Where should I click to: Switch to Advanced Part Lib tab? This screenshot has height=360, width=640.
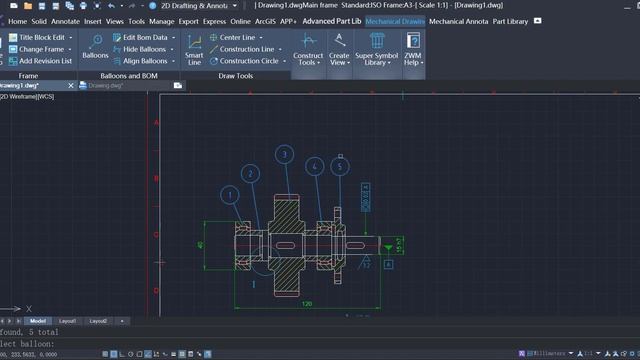[332, 21]
